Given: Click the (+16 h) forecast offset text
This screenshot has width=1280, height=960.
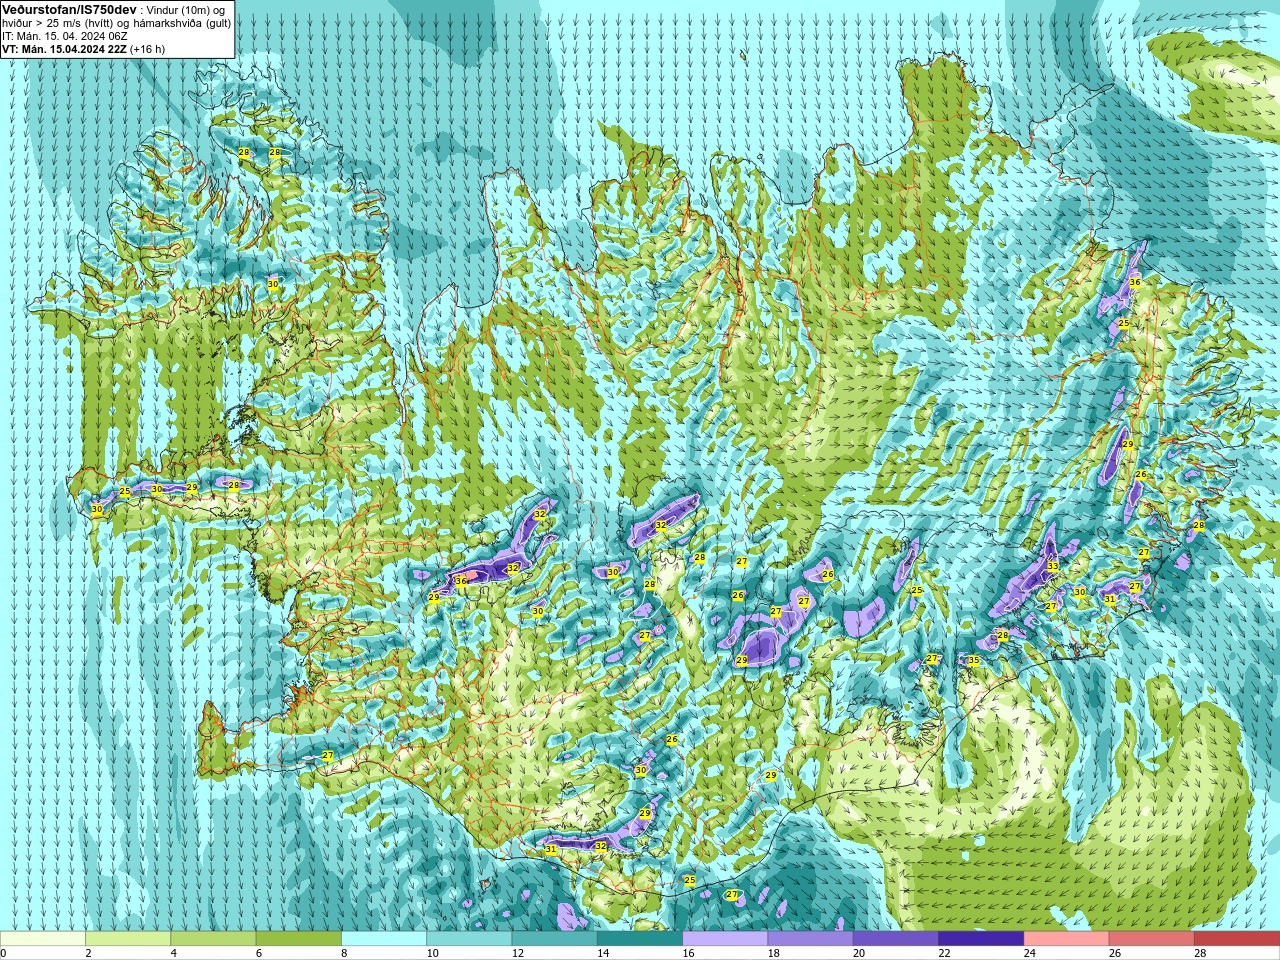Looking at the screenshot, I should [148, 49].
